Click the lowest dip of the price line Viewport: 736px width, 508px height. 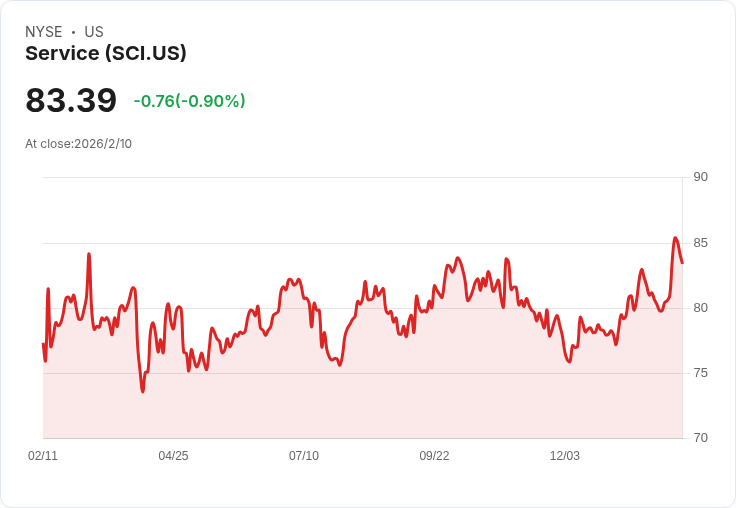(143, 391)
